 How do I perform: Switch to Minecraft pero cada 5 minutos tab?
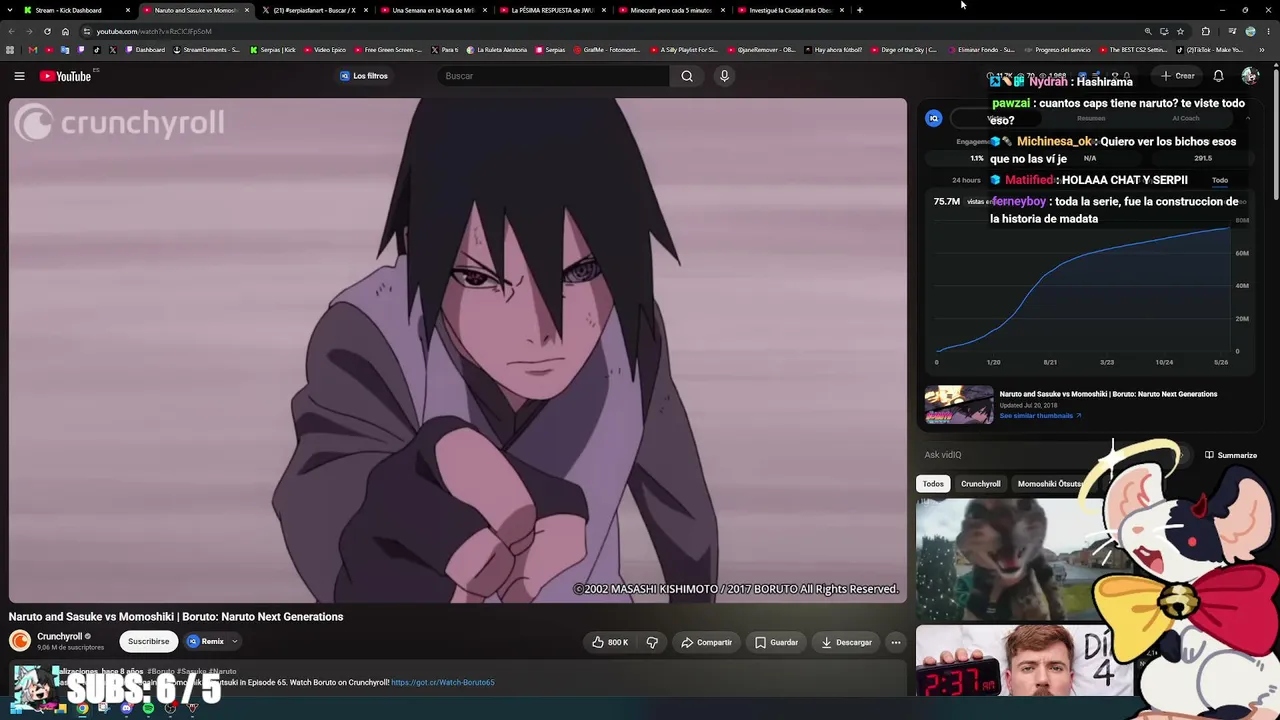click(x=670, y=10)
